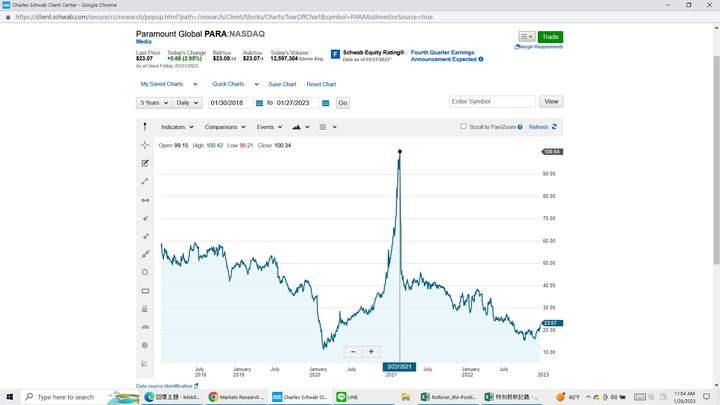Image resolution: width=720 pixels, height=405 pixels.
Task: Select the Fibonacci retracement lines tool
Action: 145,309
